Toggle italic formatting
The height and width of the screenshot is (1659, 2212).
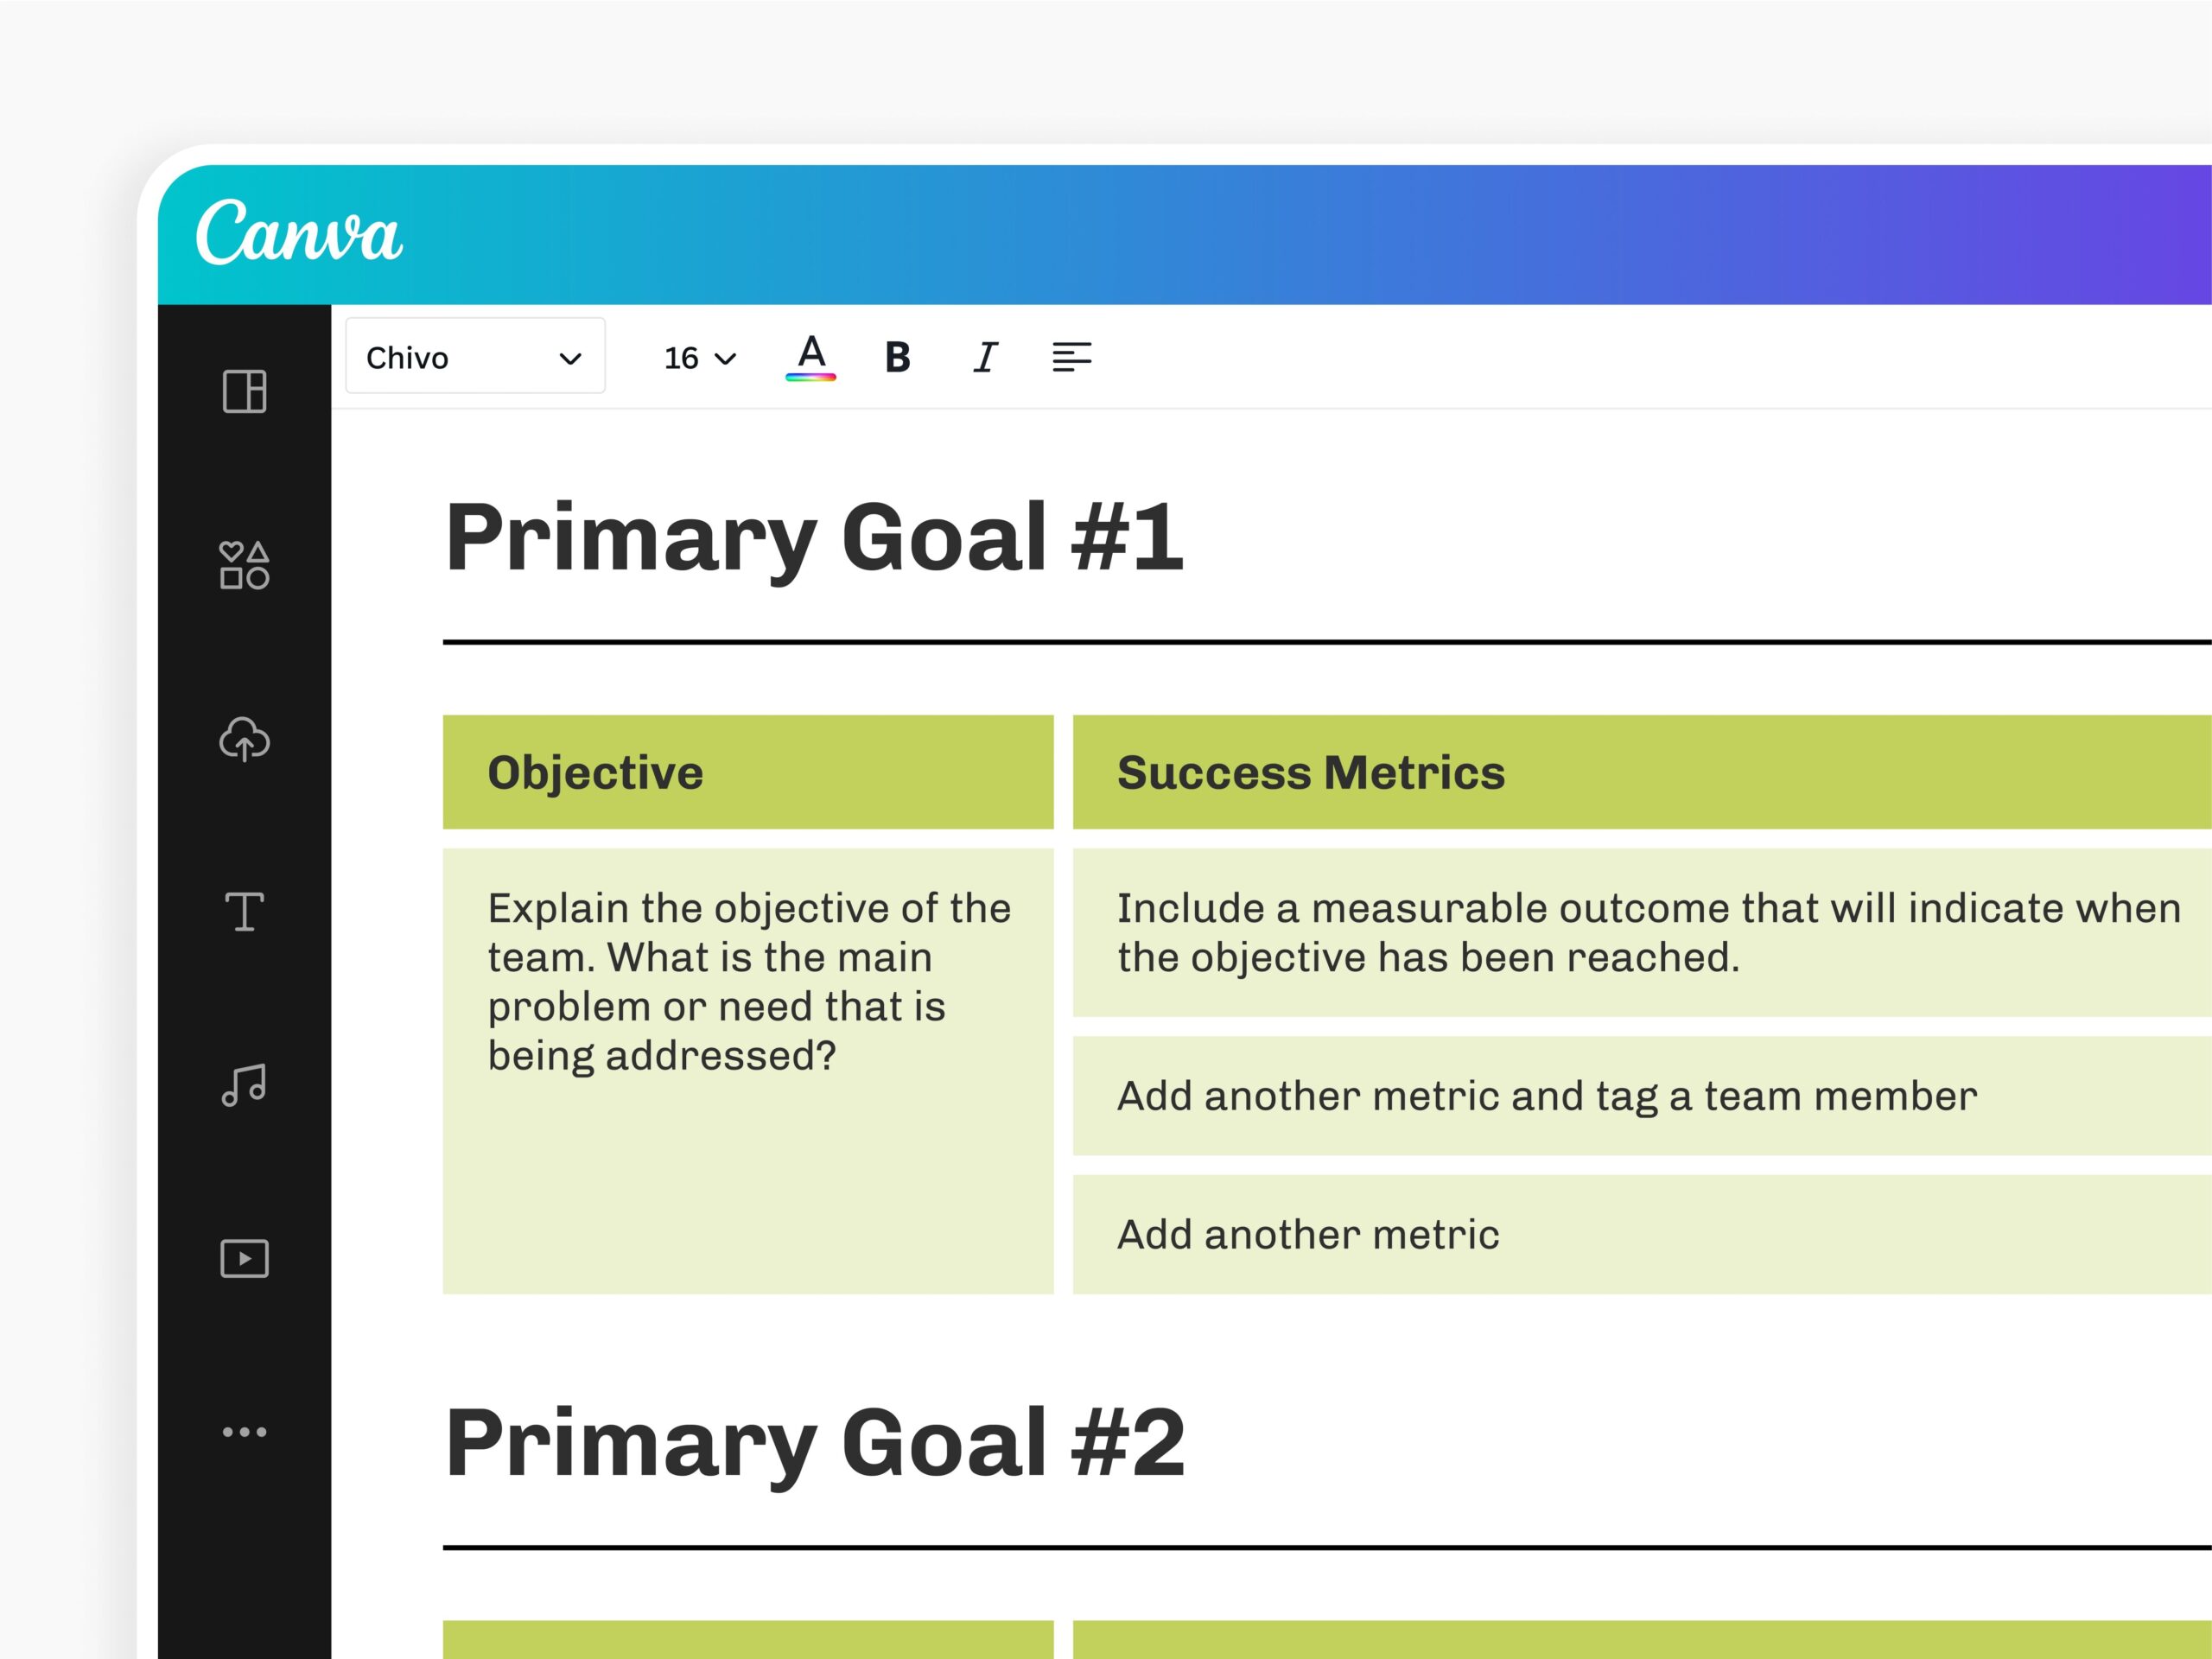(985, 357)
